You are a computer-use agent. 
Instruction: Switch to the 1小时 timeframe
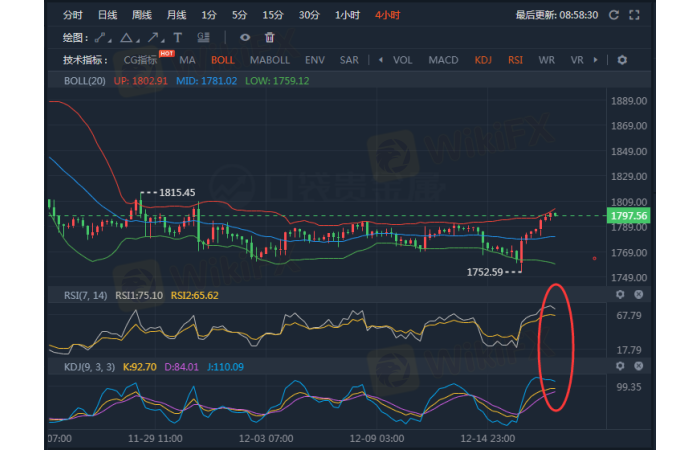[x=347, y=16]
